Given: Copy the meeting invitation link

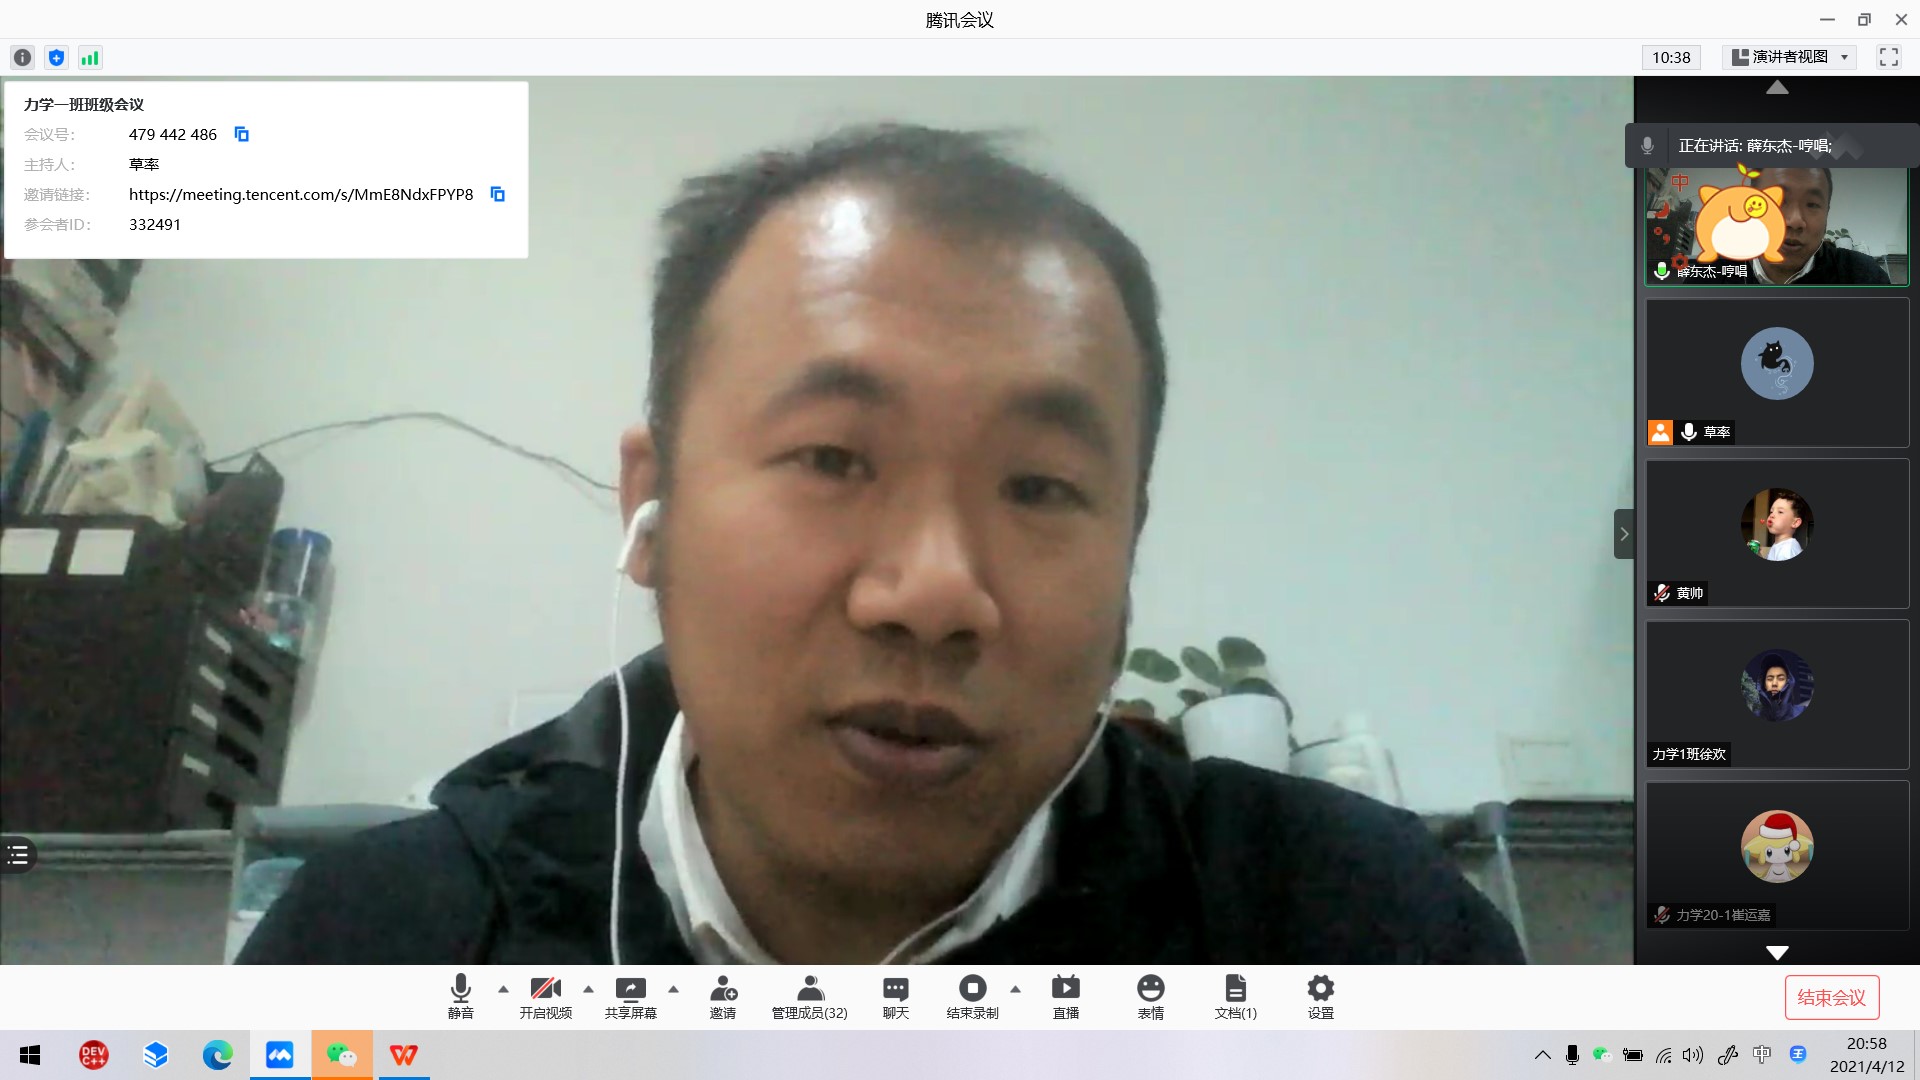Looking at the screenshot, I should (497, 194).
